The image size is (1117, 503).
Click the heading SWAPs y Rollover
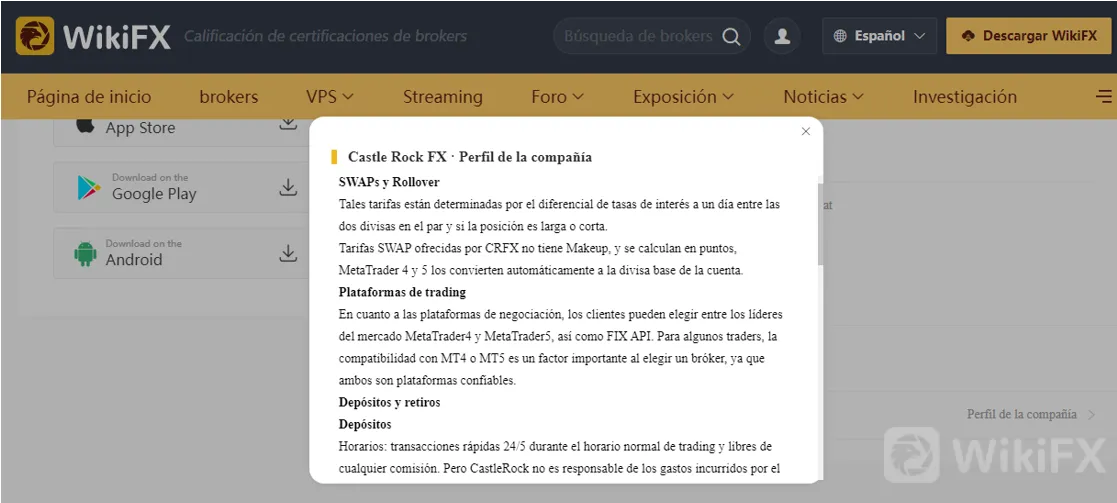pos(389,182)
